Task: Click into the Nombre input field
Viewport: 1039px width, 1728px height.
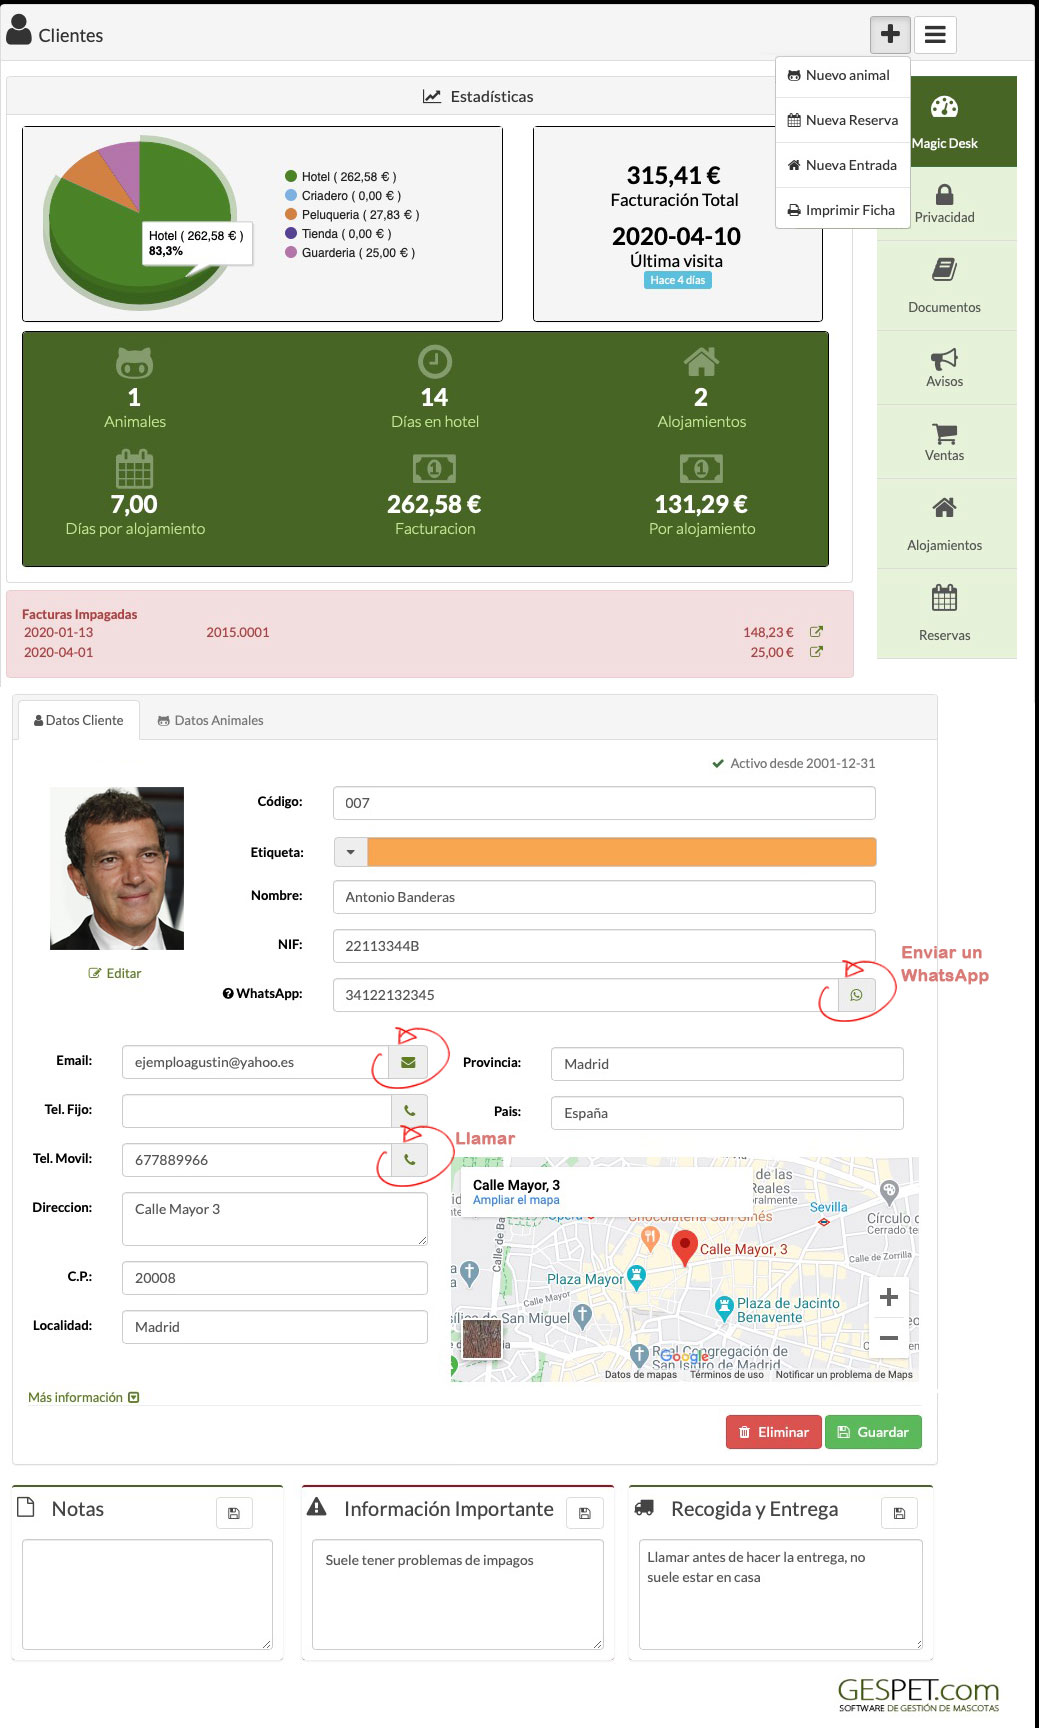Action: coord(604,897)
